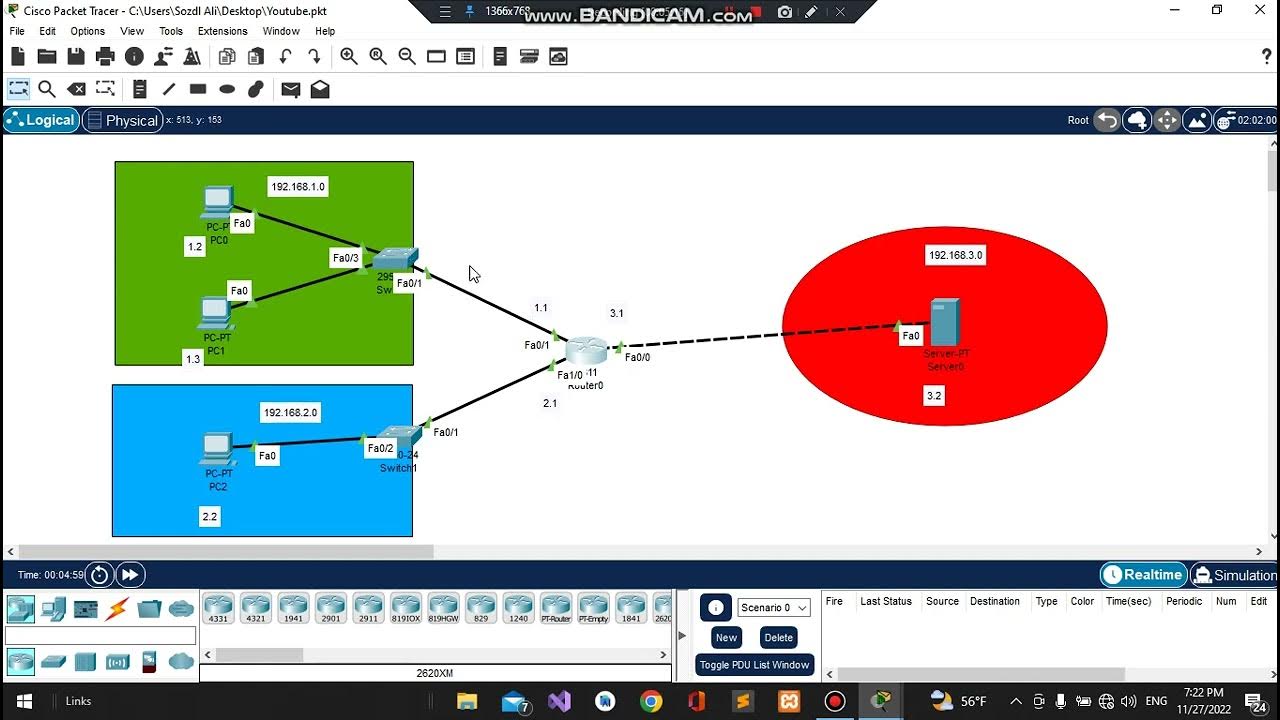
Task: Choose the Delete tool
Action: [76, 89]
